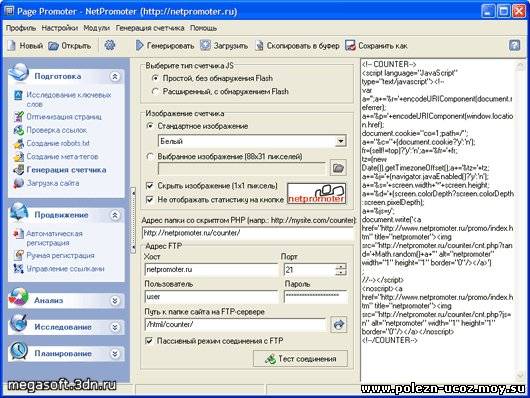Screen dimensions: 530x398
Task: Click the FTP site folder path field
Action: coord(236,324)
